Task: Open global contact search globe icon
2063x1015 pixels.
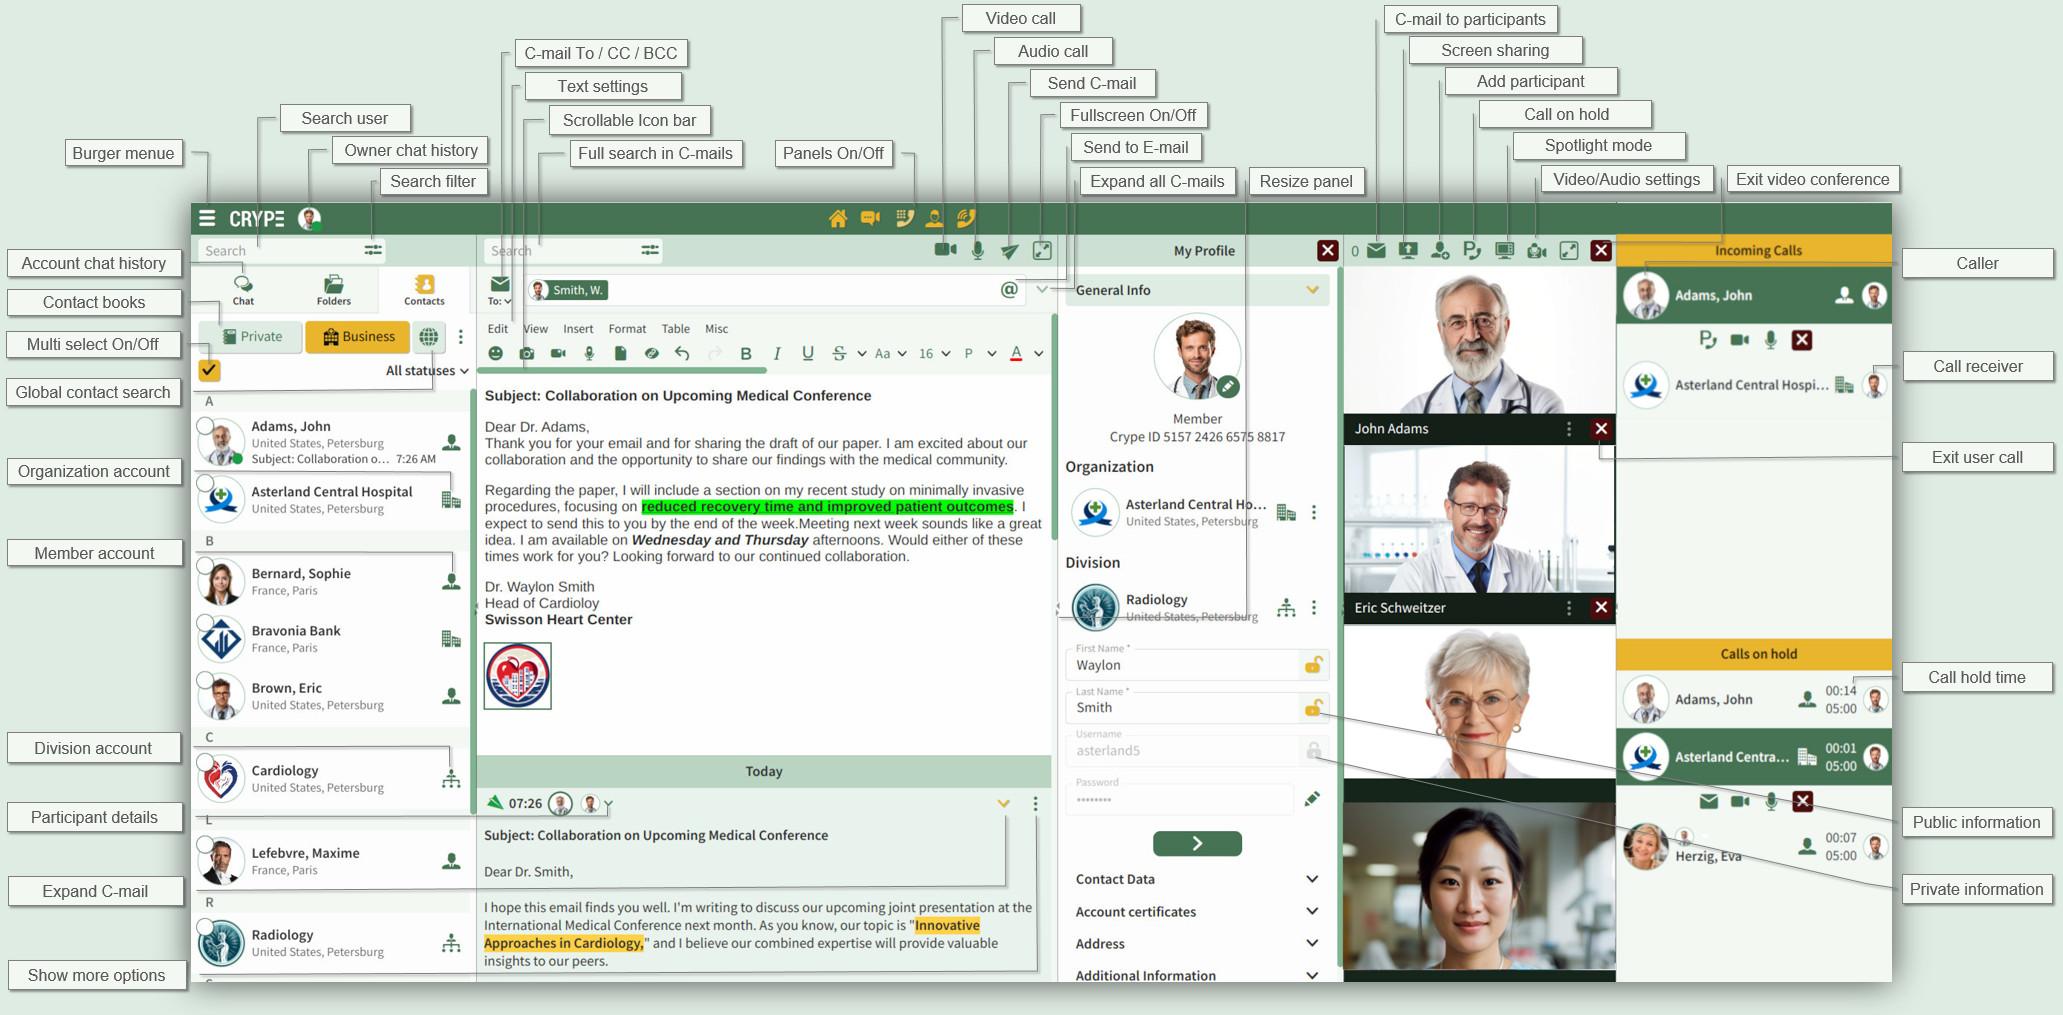Action: 429,337
